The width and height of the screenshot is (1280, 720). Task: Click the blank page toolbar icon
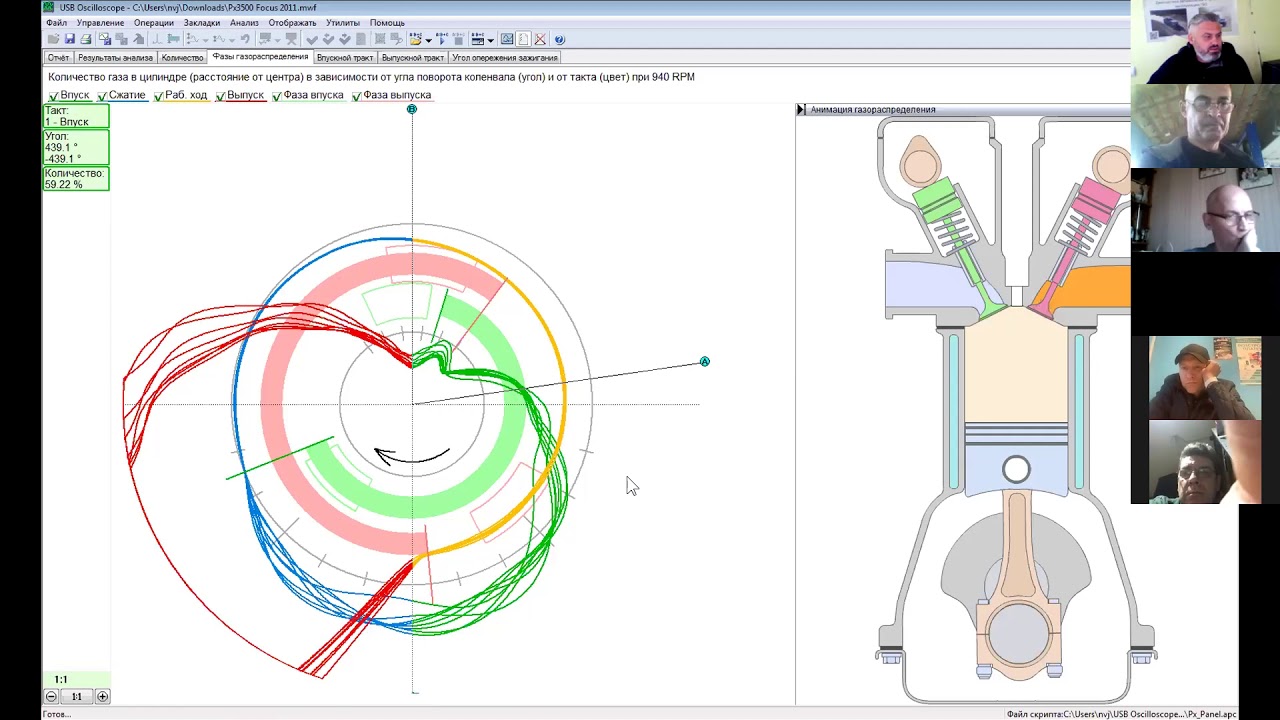(x=523, y=39)
